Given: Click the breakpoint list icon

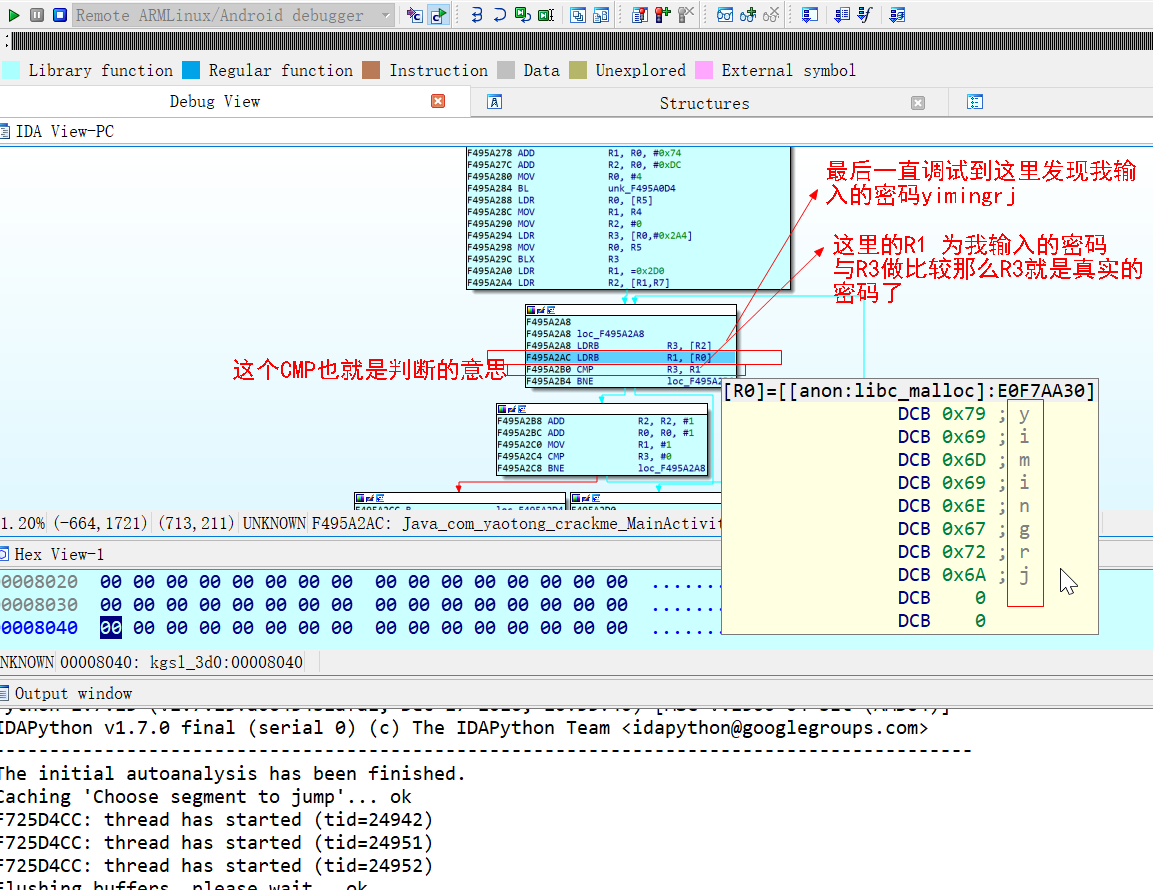Looking at the screenshot, I should (640, 15).
